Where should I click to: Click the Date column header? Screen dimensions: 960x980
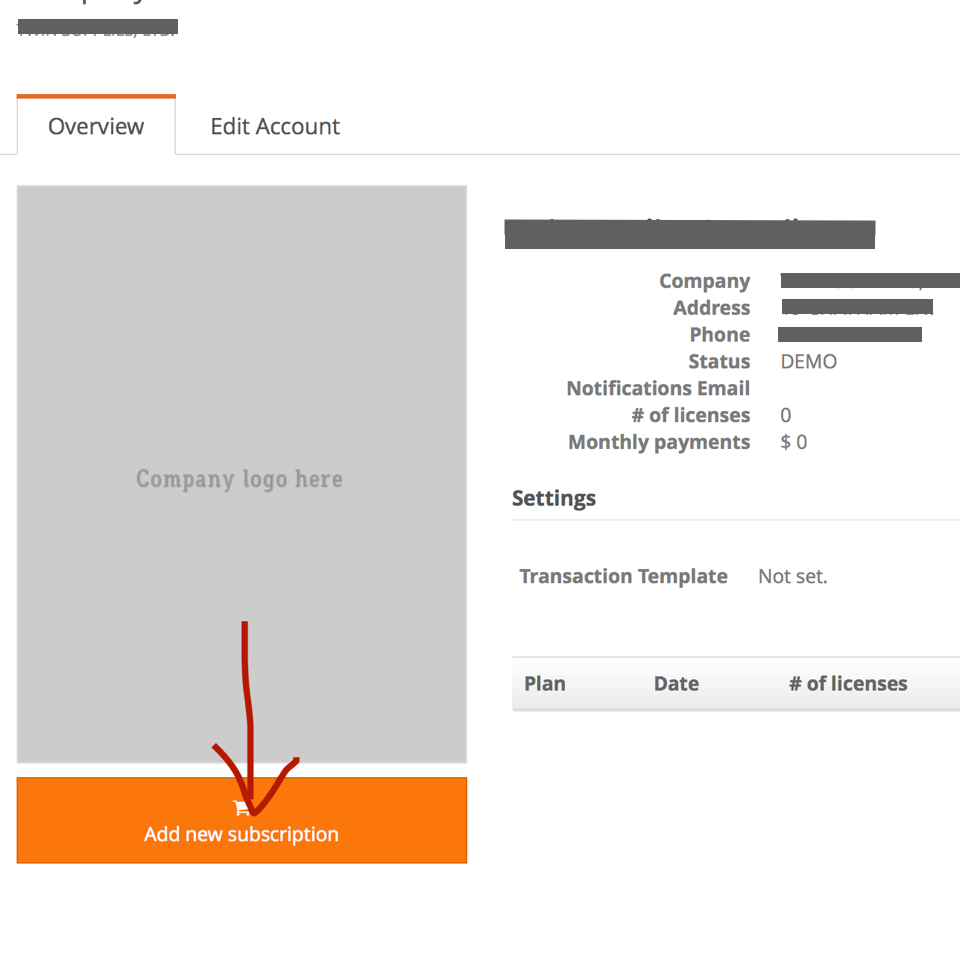point(676,684)
